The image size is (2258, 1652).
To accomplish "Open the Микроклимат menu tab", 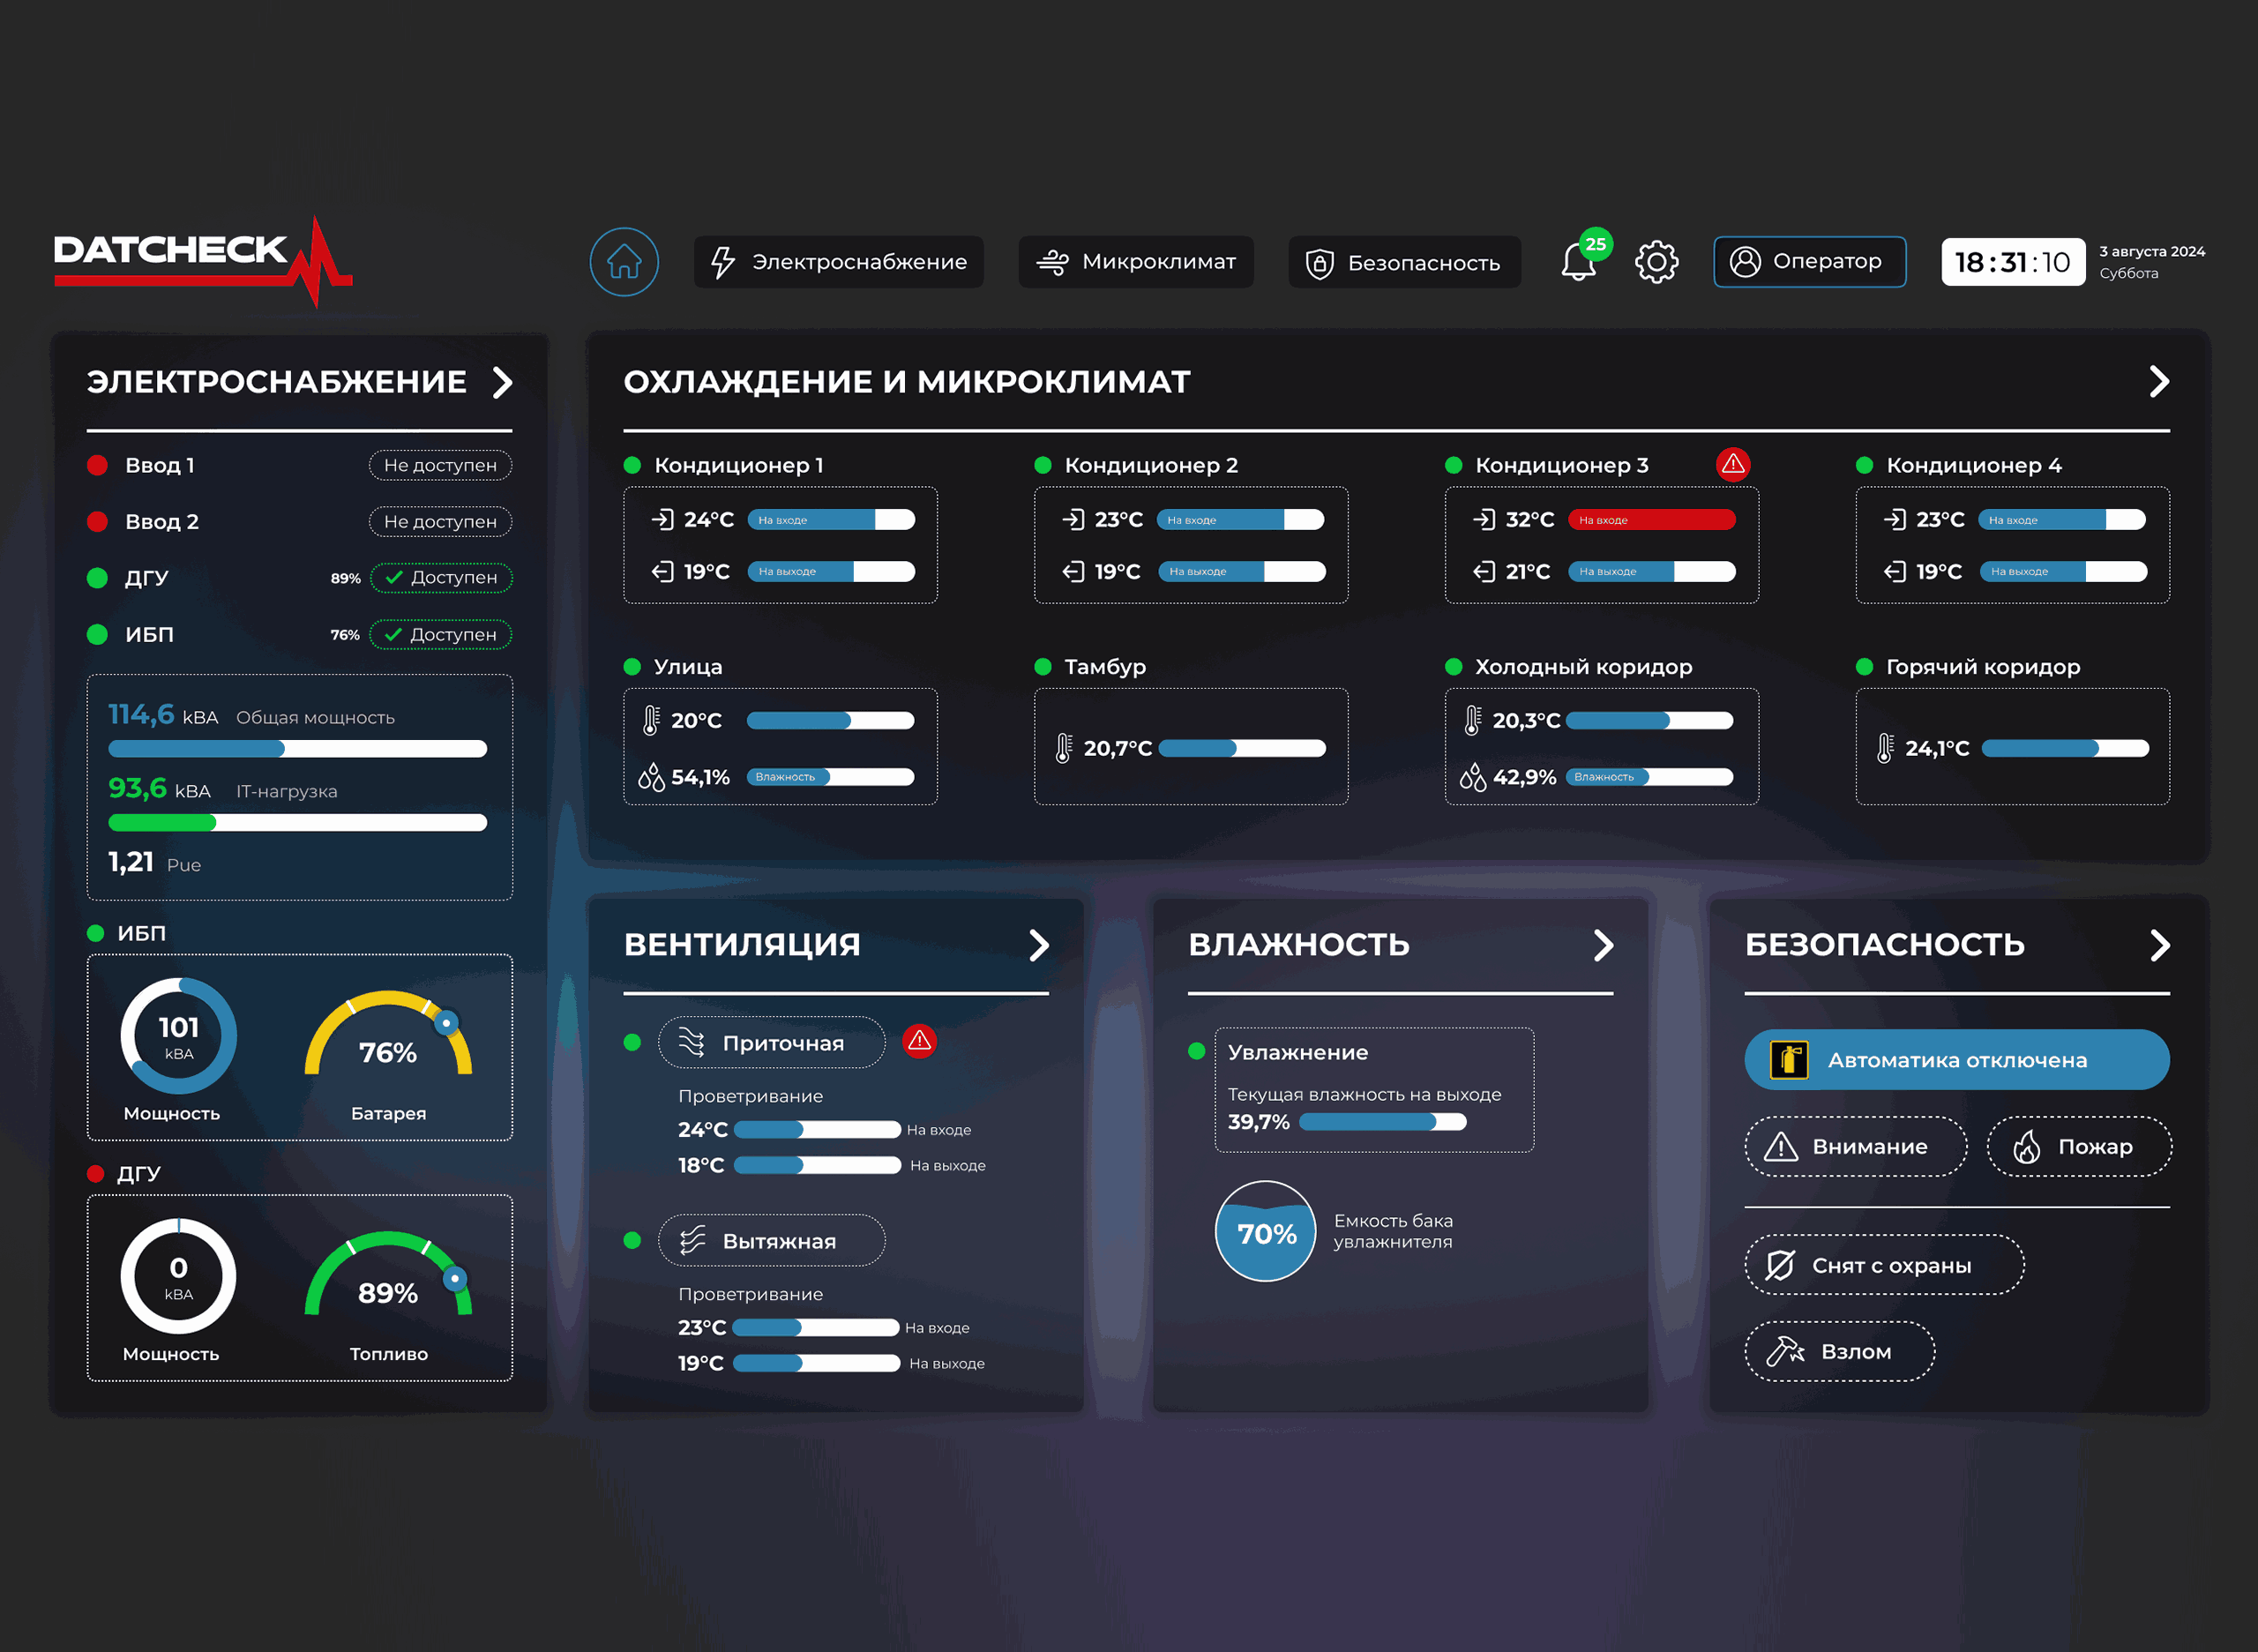I will 1136,262.
